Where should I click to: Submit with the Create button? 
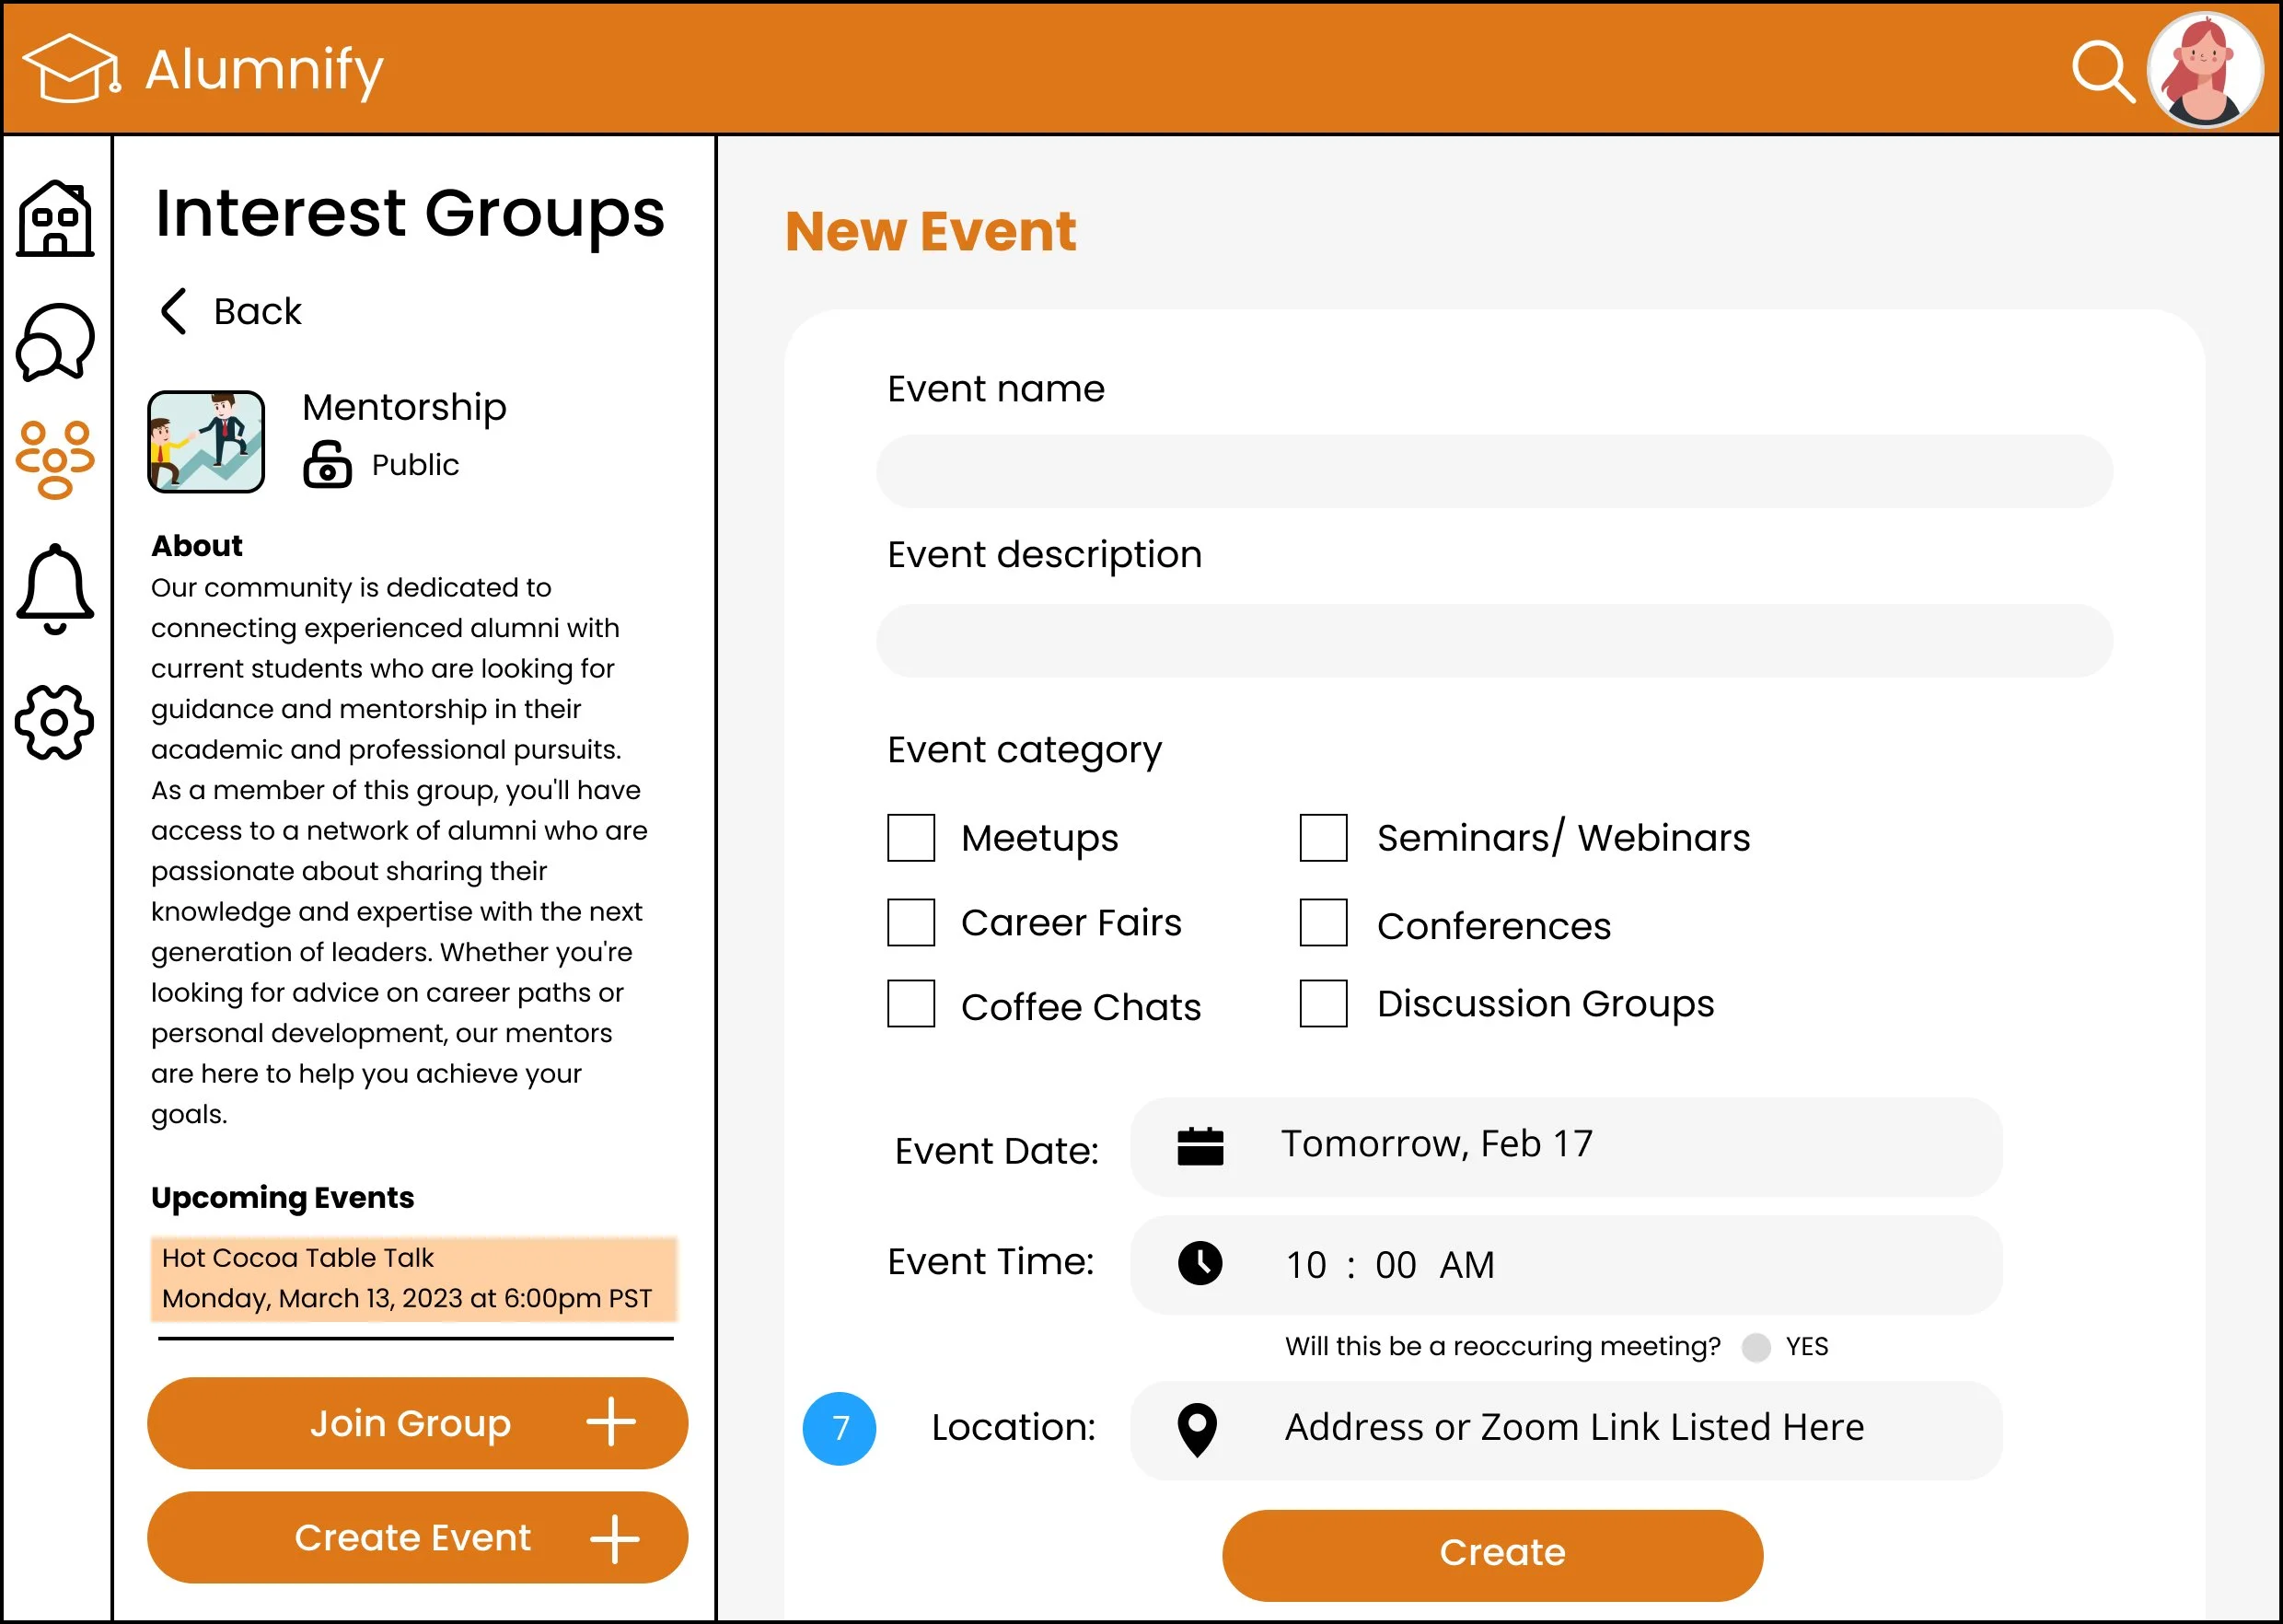[x=1491, y=1553]
